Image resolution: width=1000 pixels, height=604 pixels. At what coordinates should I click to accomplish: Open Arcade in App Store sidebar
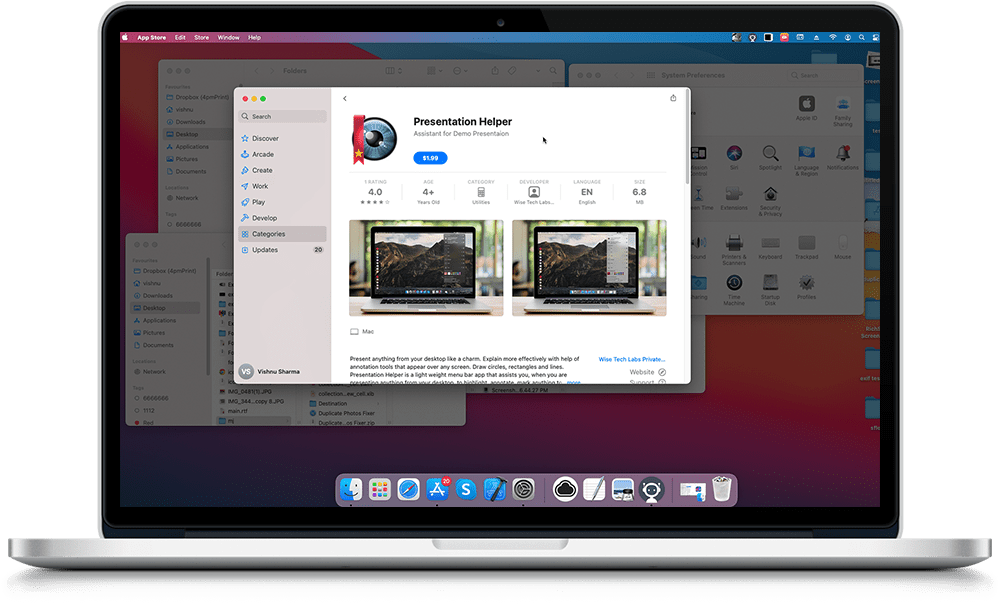[x=263, y=154]
